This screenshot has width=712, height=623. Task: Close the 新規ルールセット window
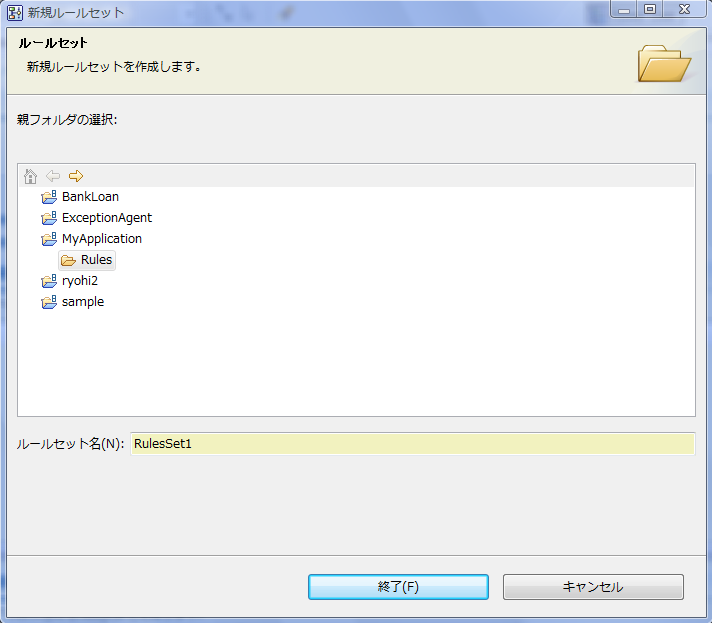click(684, 9)
